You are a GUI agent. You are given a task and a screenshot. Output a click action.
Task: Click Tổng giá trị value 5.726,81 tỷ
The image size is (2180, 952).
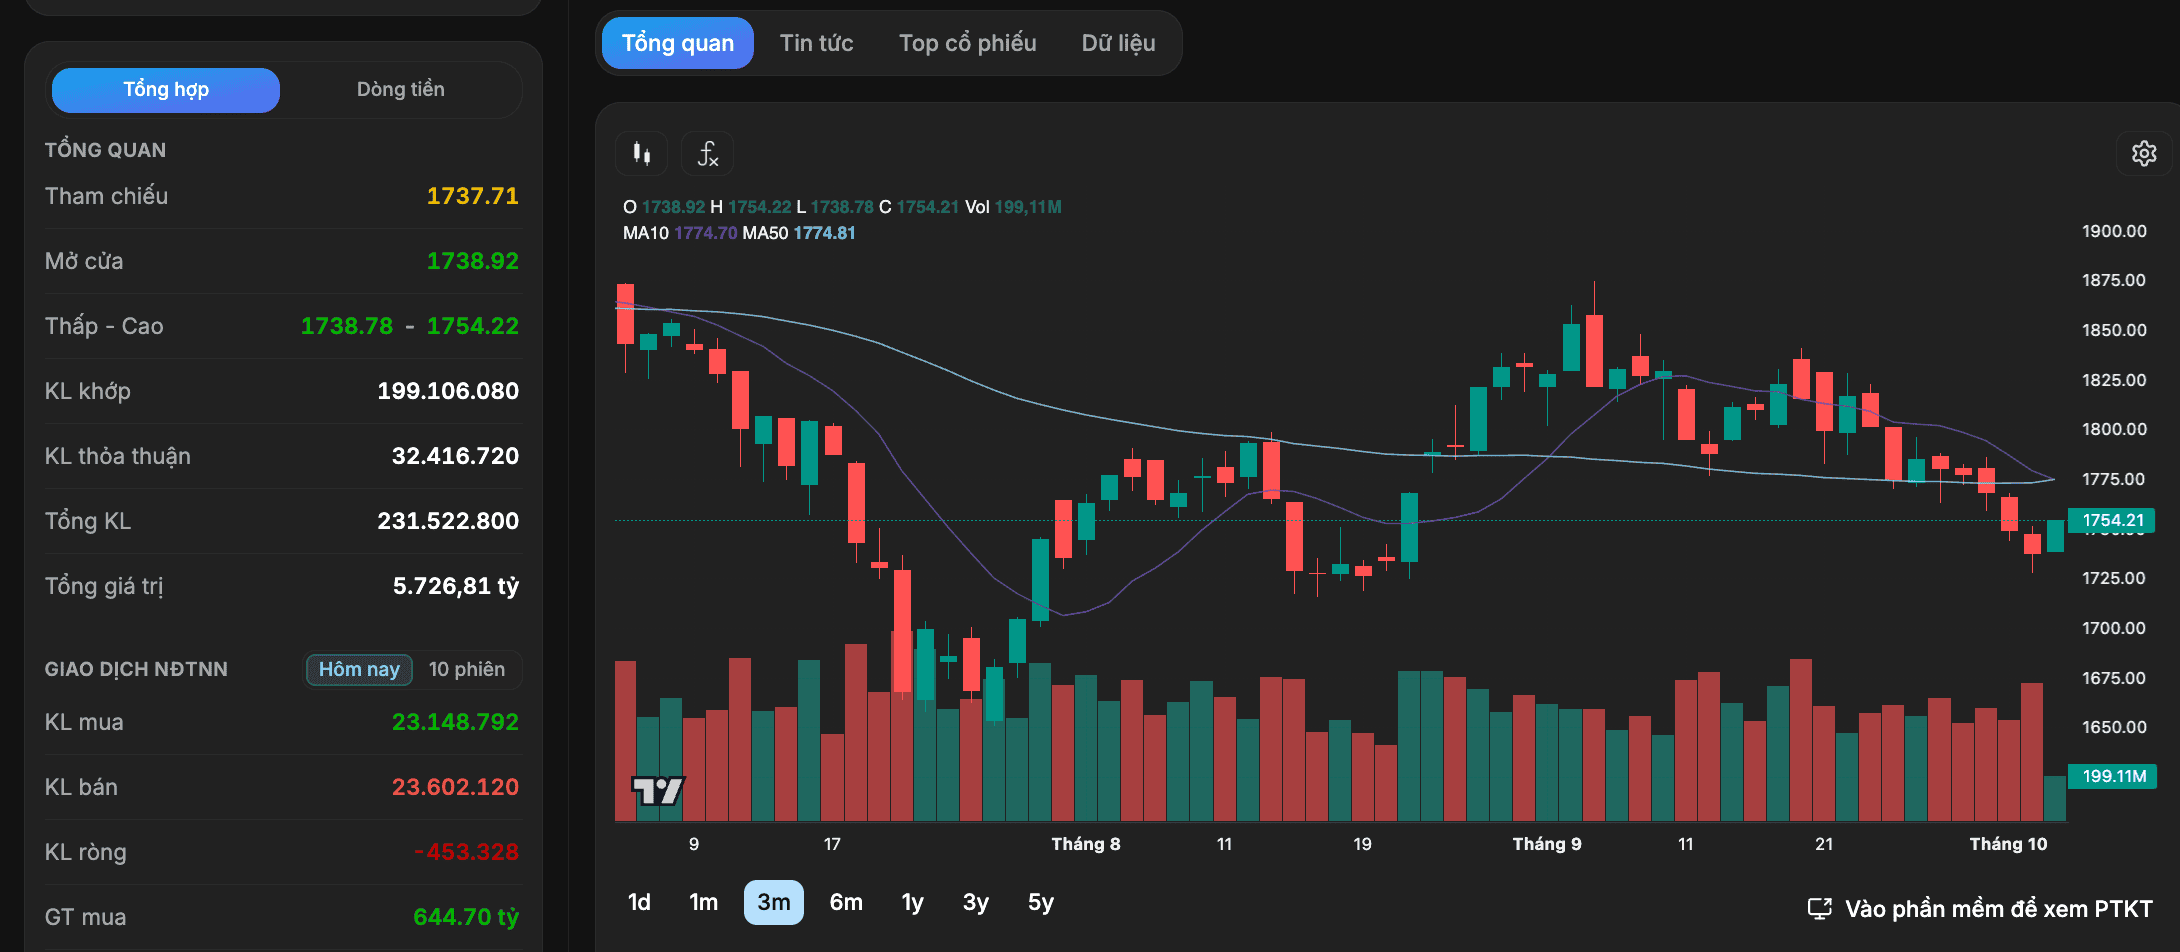coord(456,586)
